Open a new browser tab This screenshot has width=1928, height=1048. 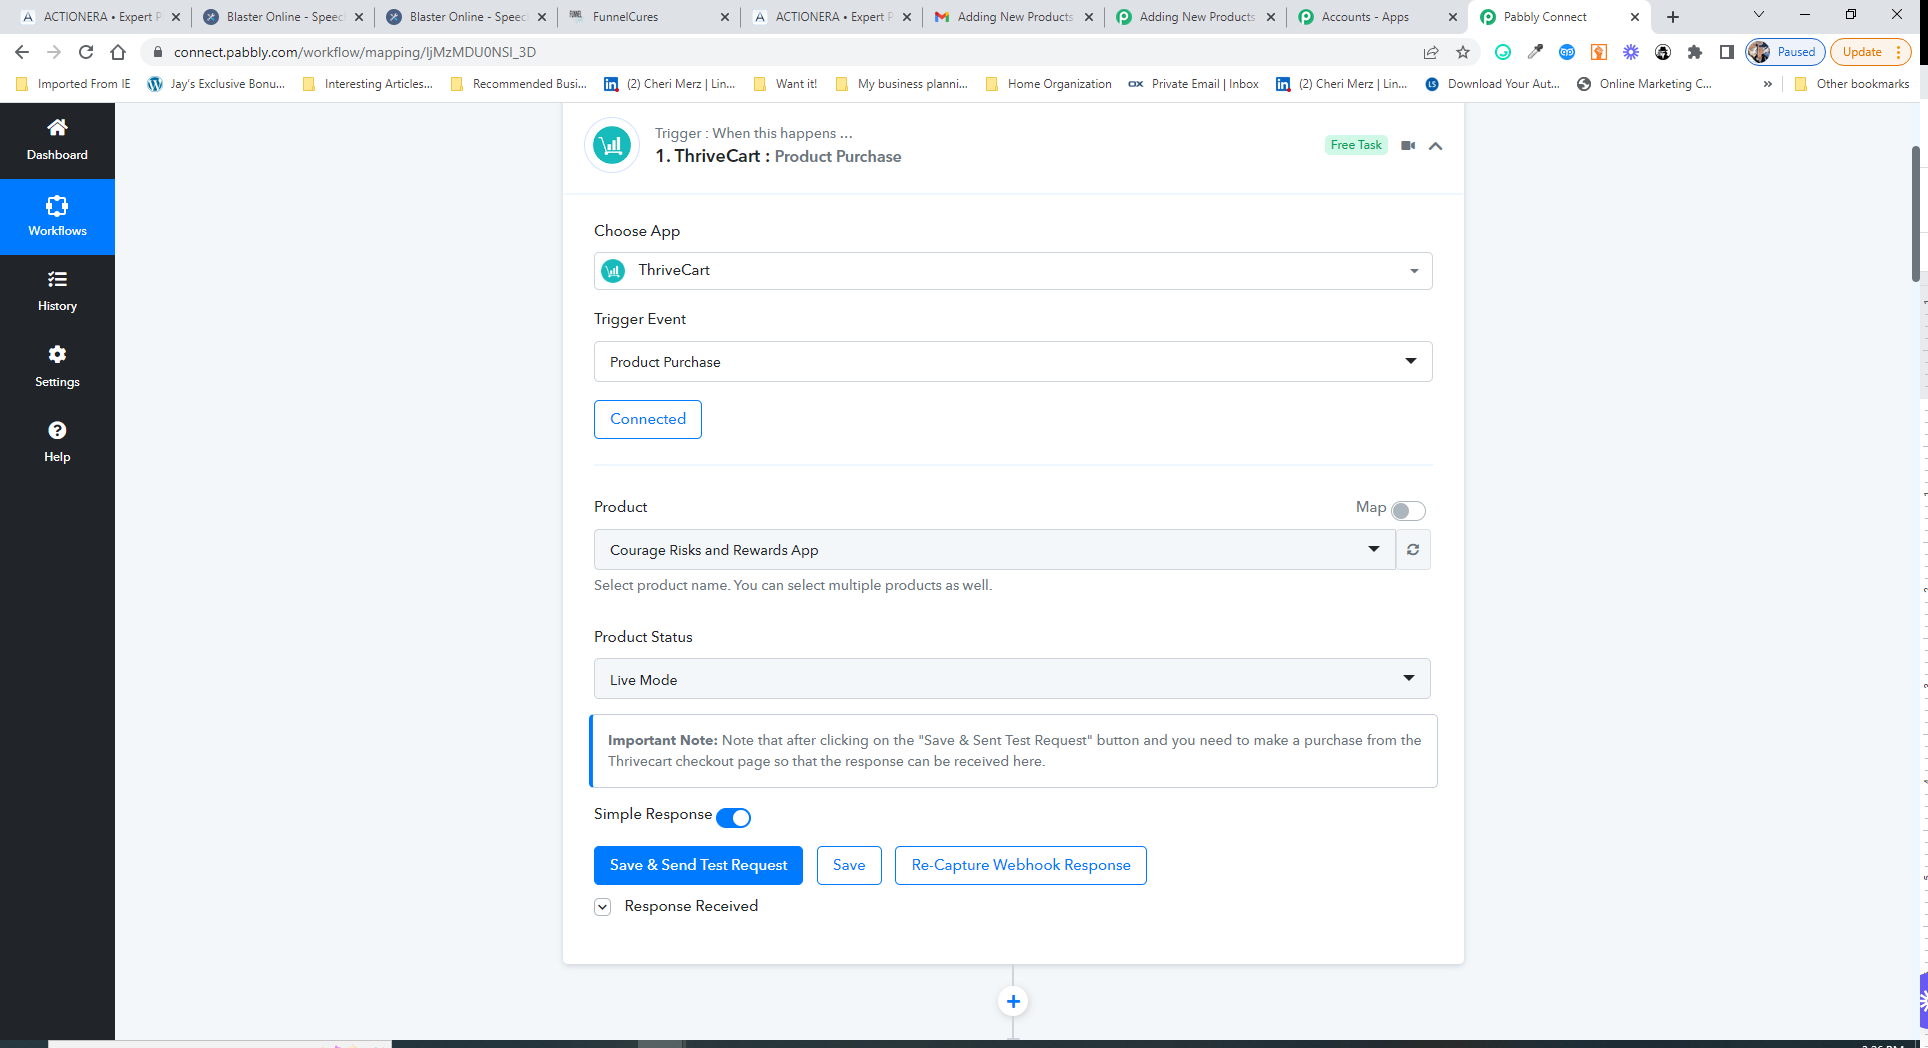tap(1673, 17)
